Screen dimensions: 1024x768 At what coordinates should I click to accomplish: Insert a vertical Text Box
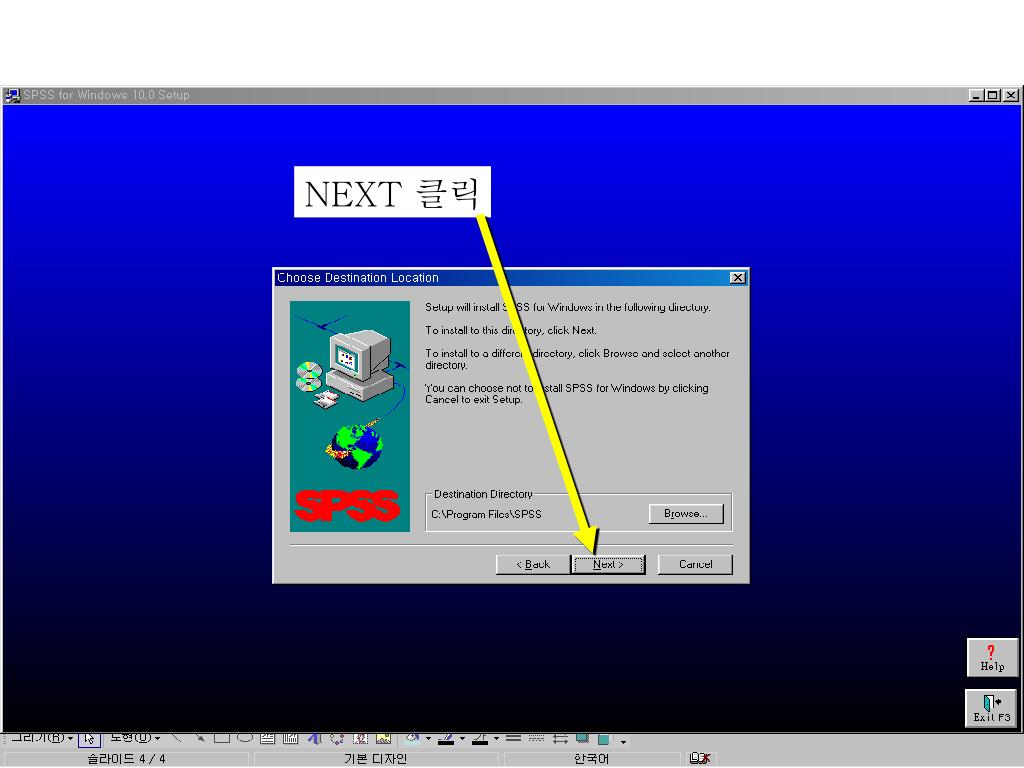pos(291,738)
